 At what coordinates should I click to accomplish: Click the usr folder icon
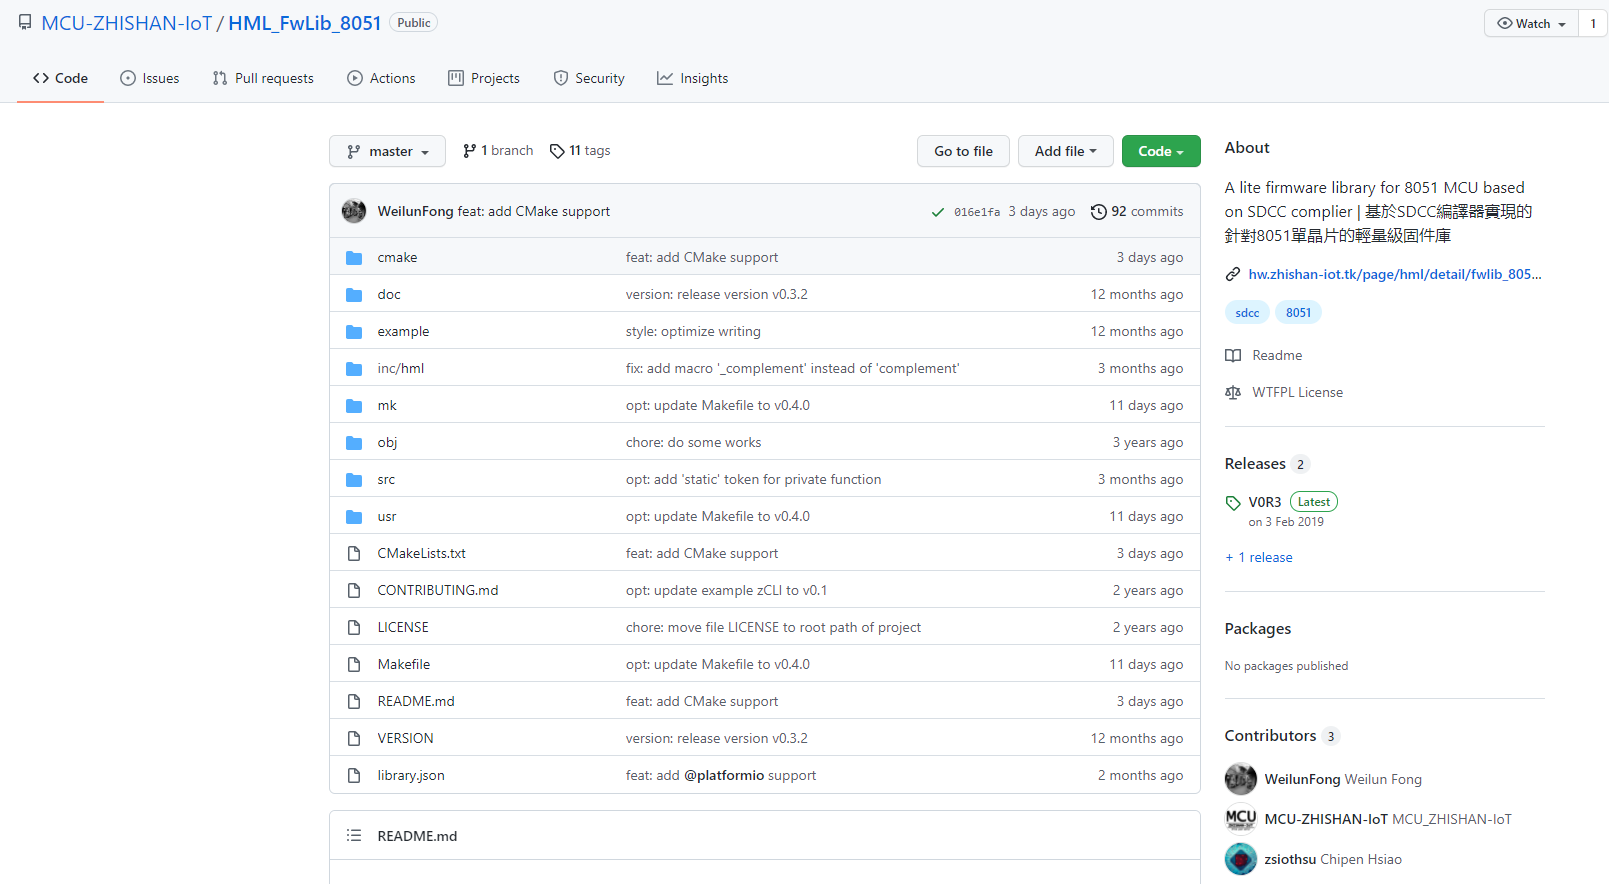(354, 517)
